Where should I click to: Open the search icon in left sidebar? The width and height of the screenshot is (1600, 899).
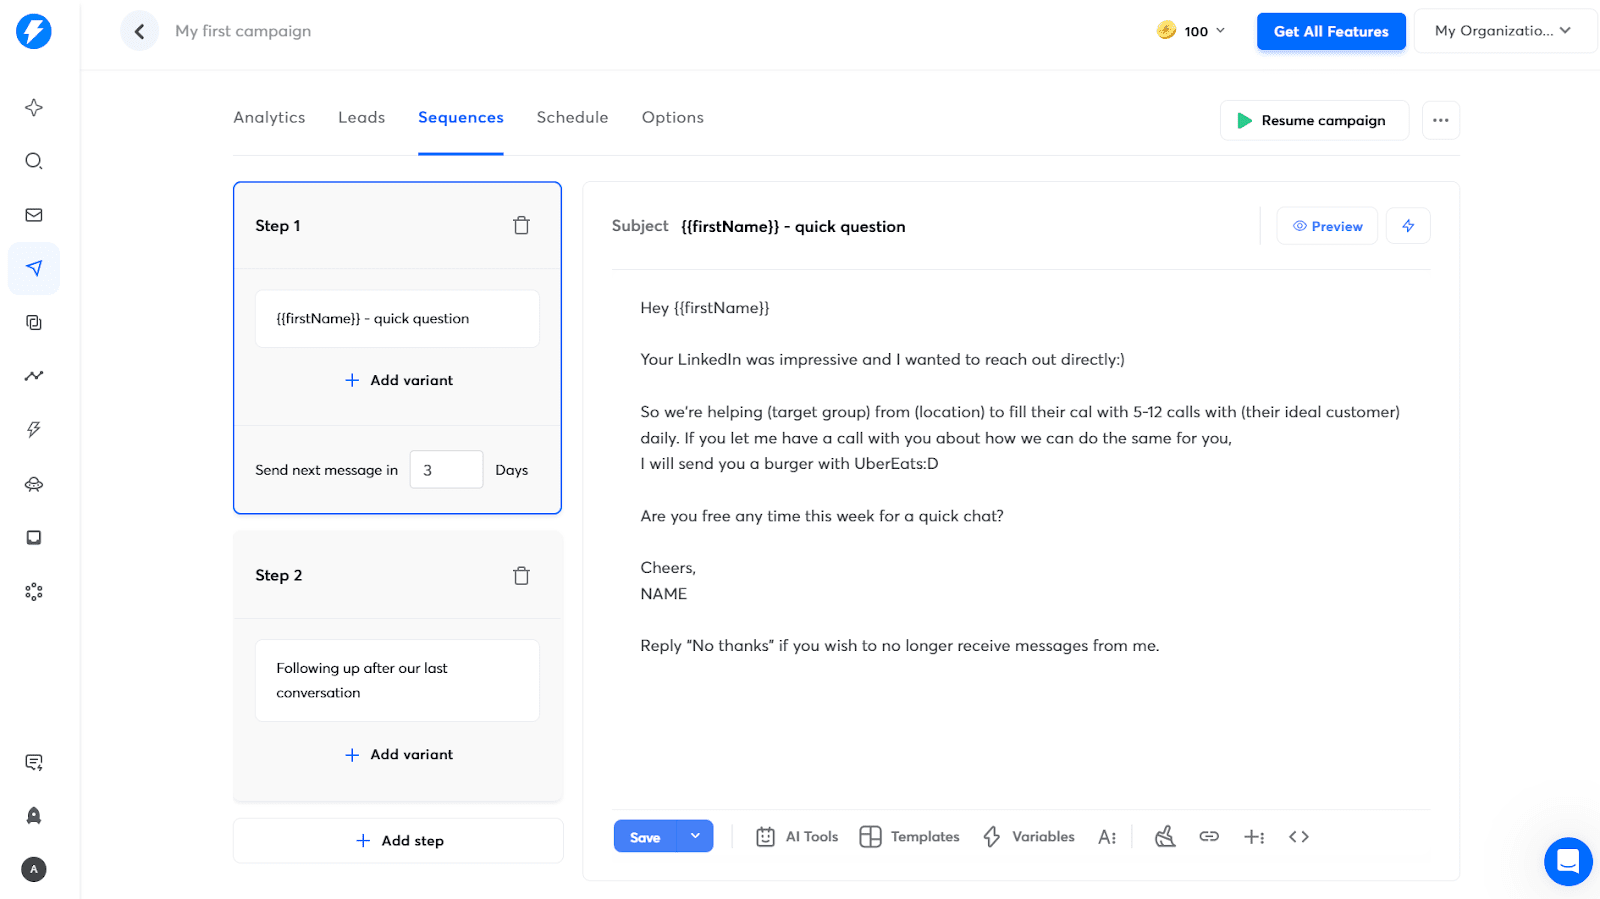[x=34, y=161]
